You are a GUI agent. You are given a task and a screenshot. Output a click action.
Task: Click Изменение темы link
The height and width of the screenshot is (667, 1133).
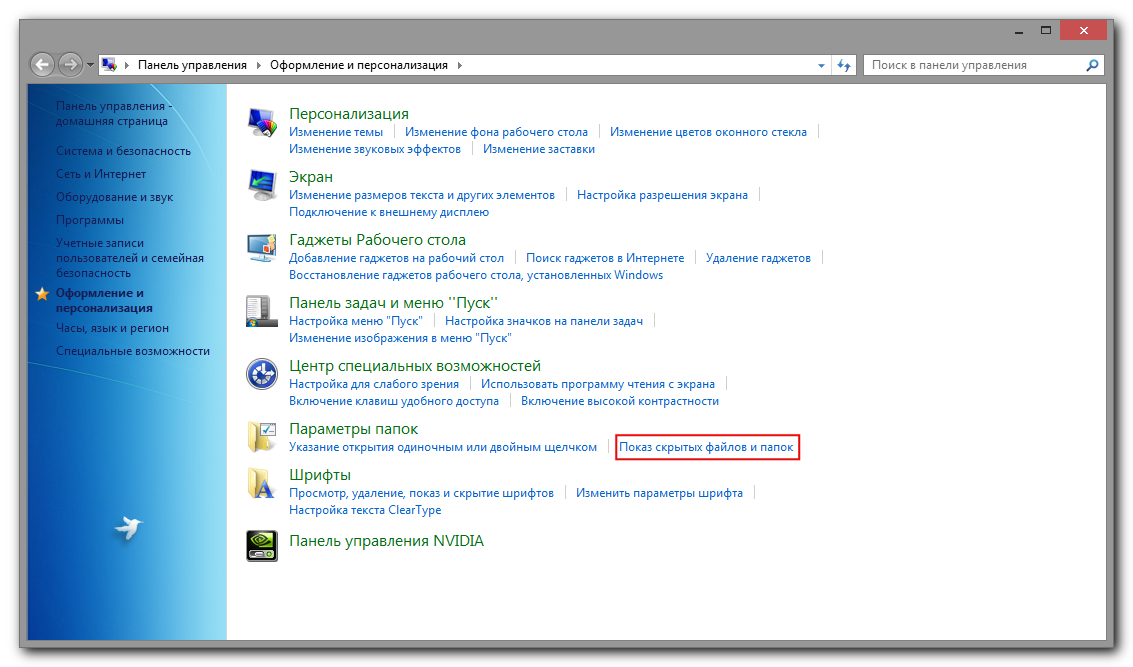(336, 132)
